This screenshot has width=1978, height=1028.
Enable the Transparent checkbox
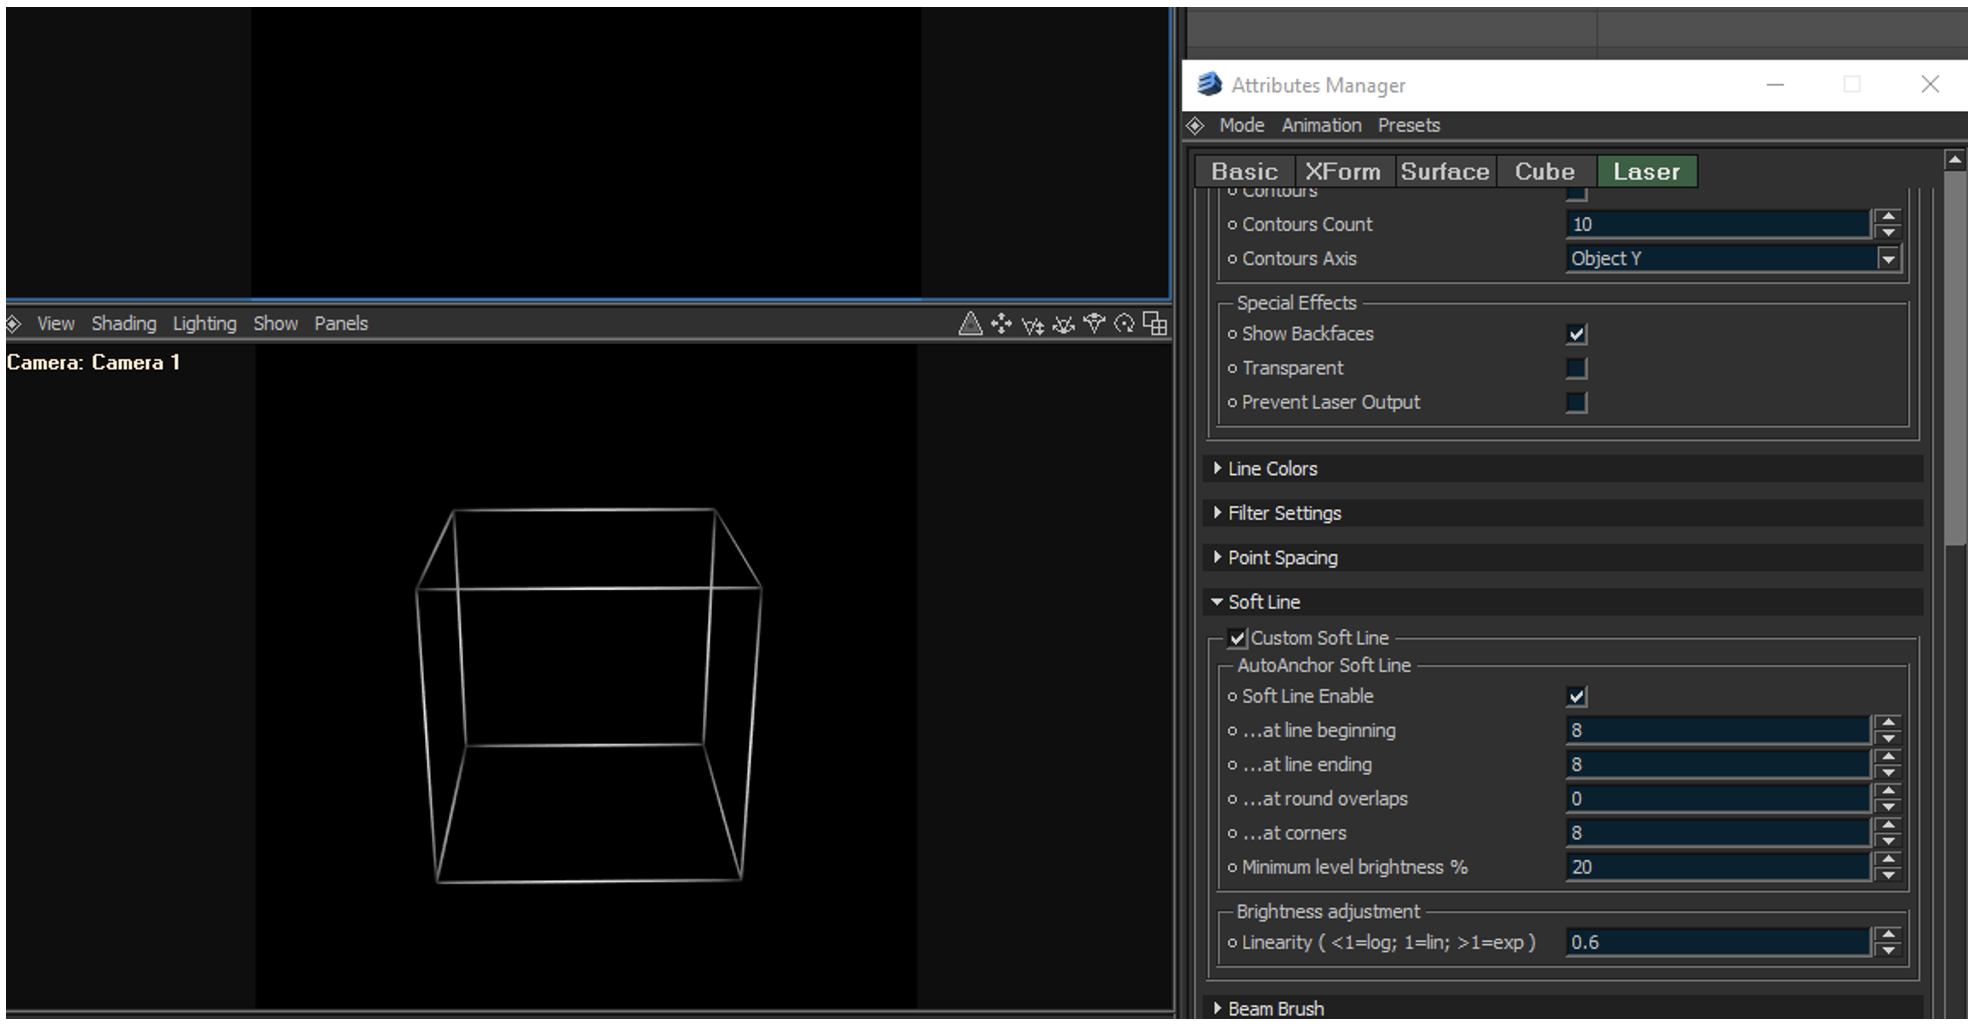pyautogui.click(x=1577, y=369)
